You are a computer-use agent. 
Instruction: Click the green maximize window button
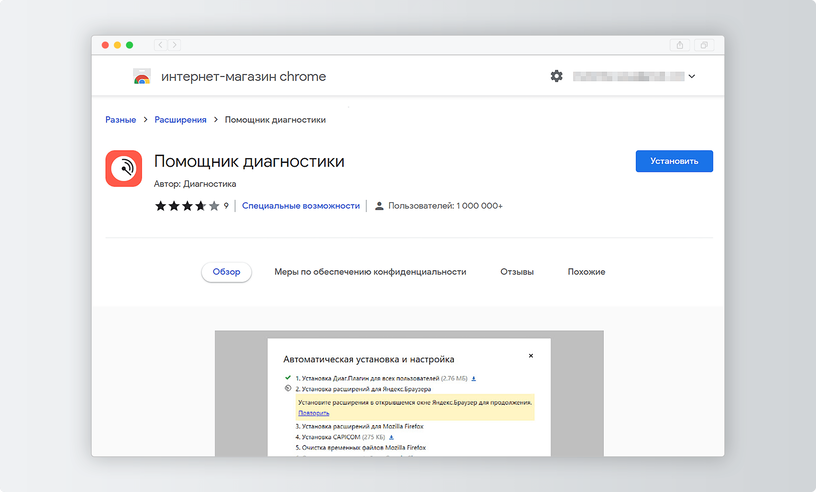click(x=130, y=45)
